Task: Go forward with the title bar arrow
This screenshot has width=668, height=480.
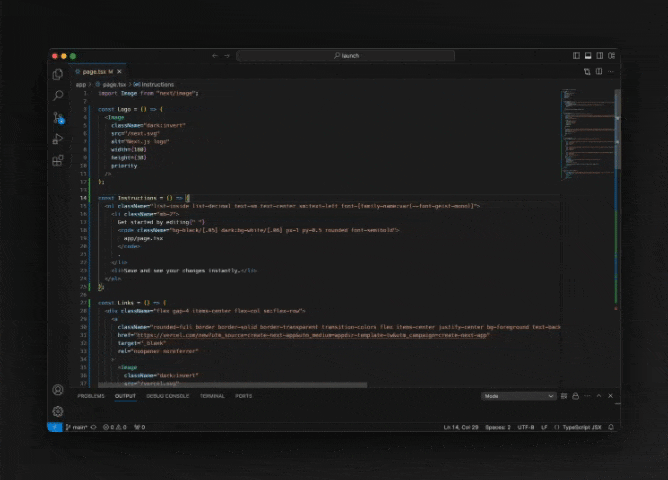Action: tap(227, 56)
